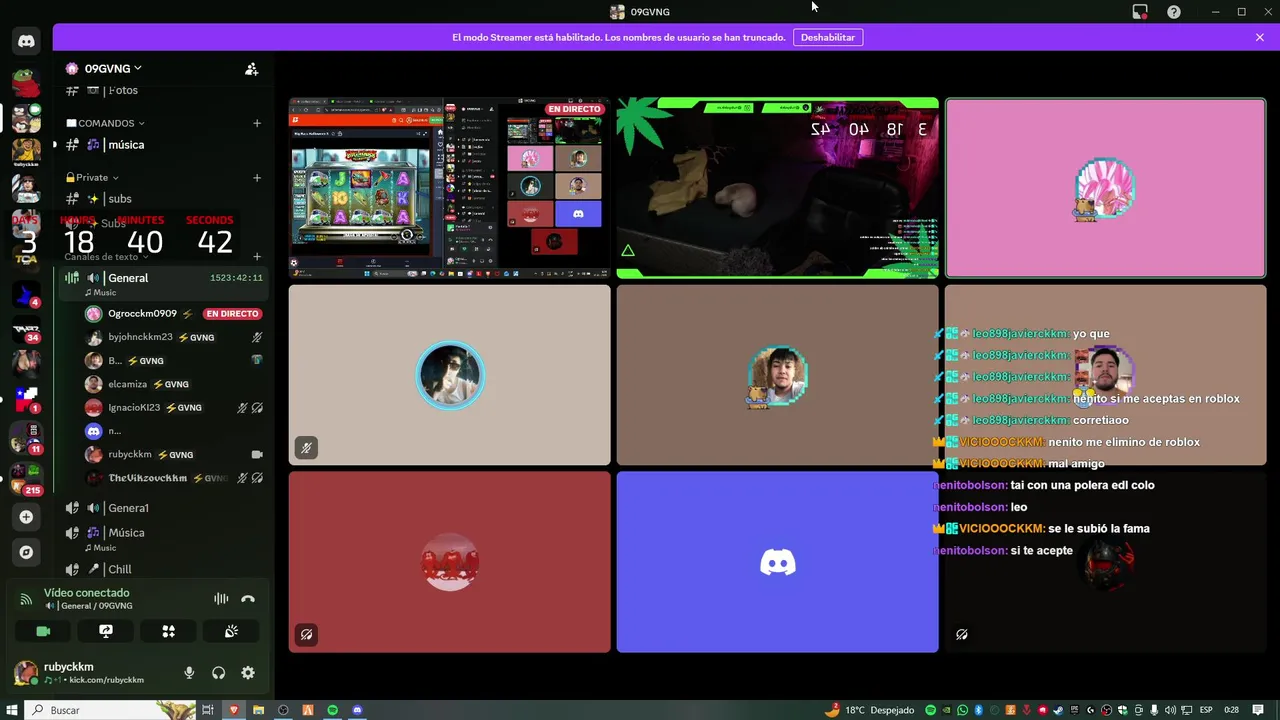Screen dimensions: 1280x720
Task: Open the share screen button
Action: tap(106, 631)
